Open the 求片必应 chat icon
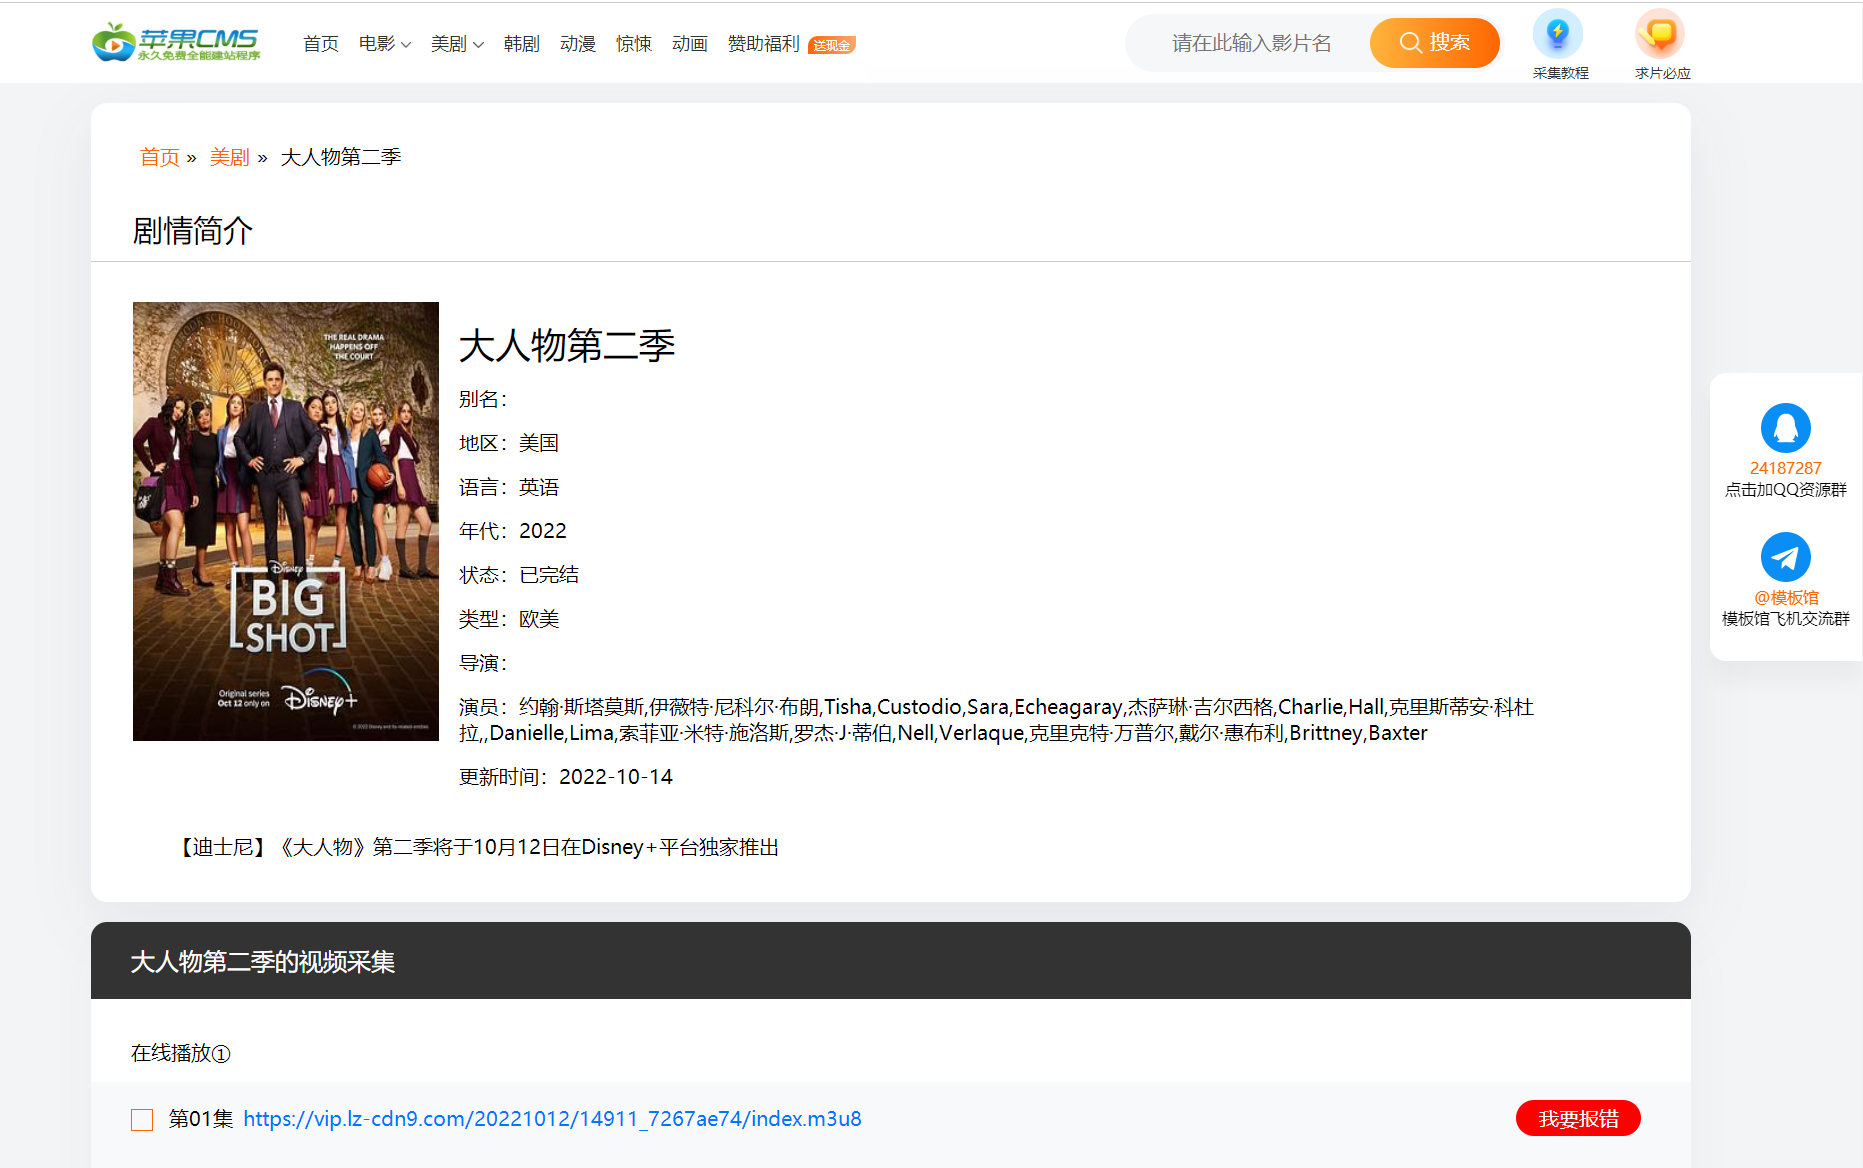This screenshot has height=1168, width=1863. click(x=1660, y=34)
